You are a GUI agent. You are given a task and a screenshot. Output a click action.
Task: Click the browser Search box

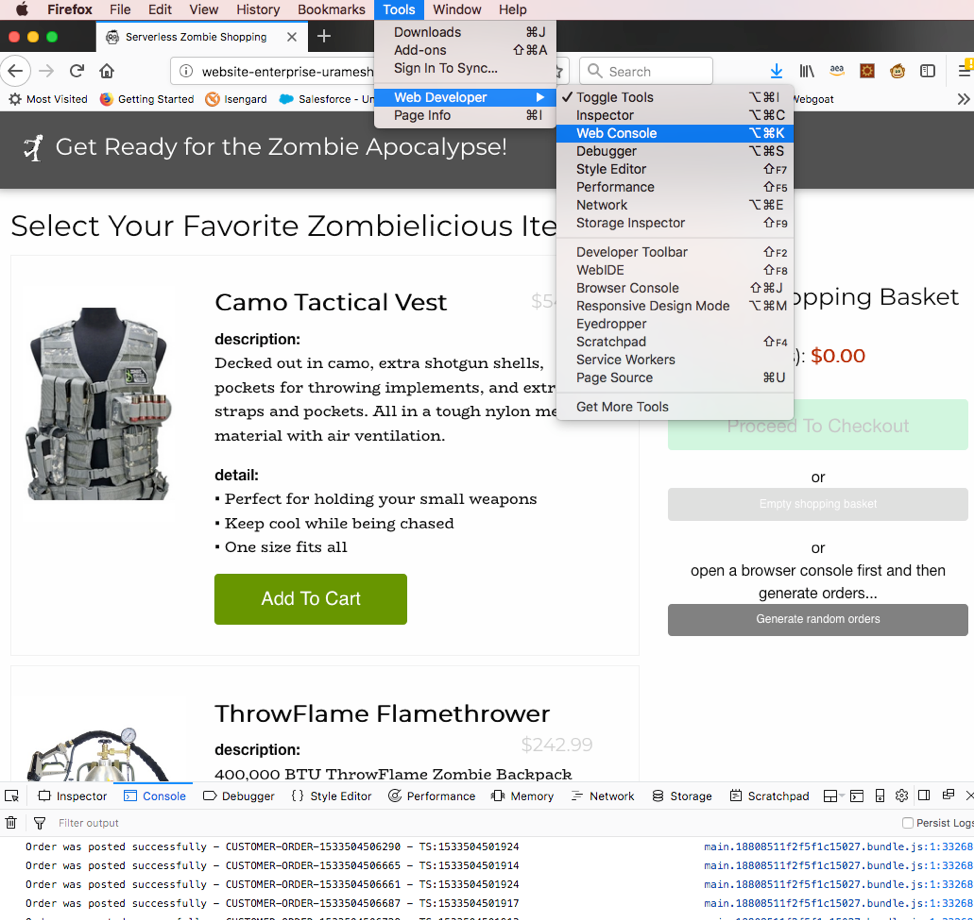click(x=646, y=71)
